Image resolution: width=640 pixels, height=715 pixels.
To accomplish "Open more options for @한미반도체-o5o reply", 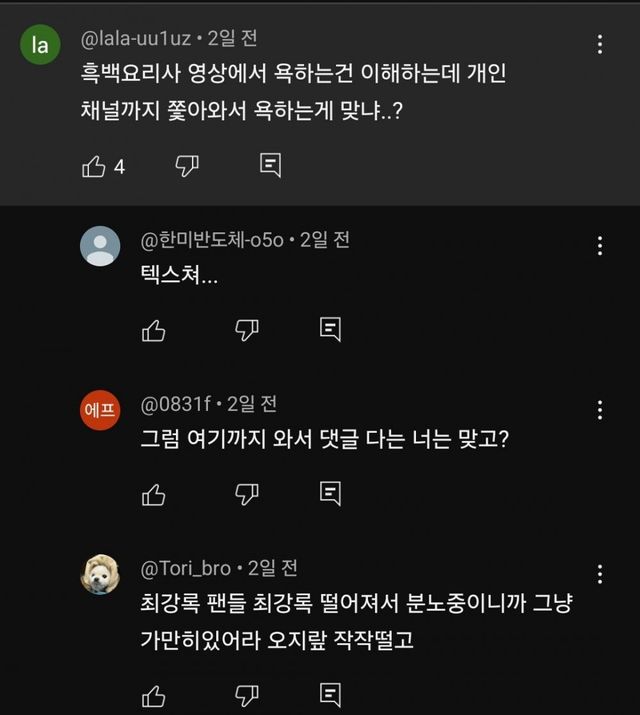I will (599, 246).
